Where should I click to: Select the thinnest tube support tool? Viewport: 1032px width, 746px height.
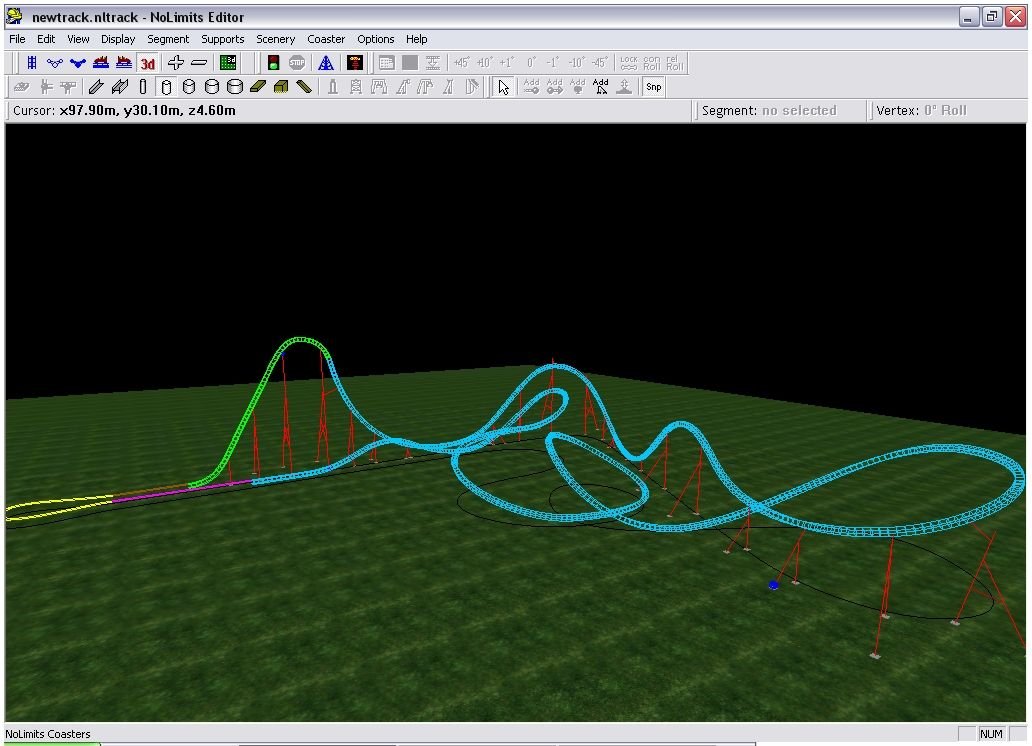pos(143,87)
